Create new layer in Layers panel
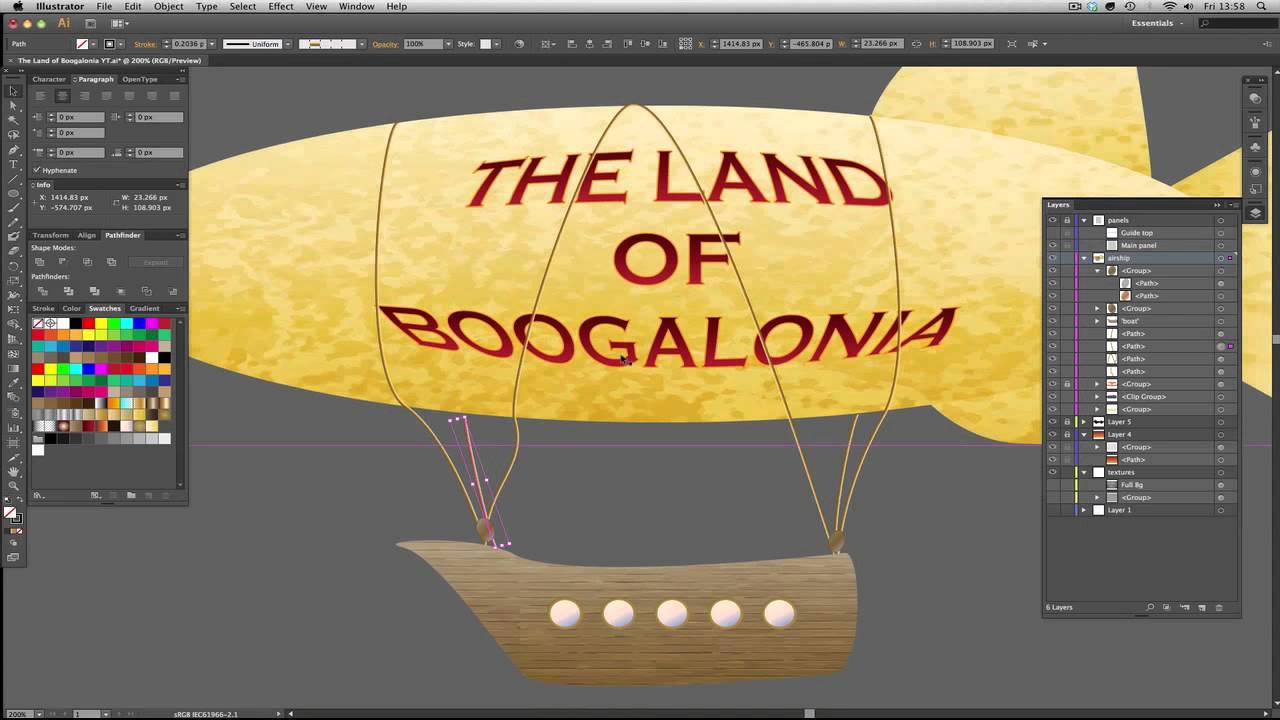 (1202, 607)
